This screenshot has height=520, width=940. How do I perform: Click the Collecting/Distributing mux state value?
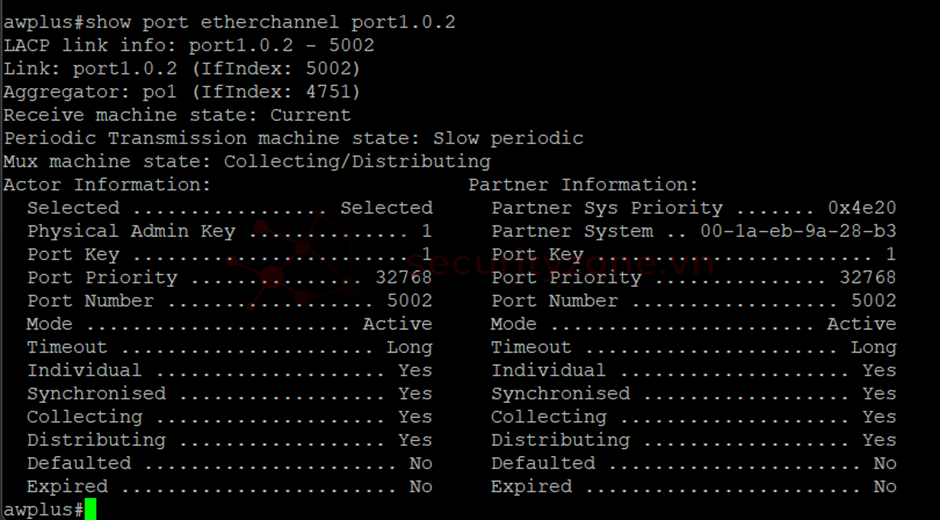point(357,162)
